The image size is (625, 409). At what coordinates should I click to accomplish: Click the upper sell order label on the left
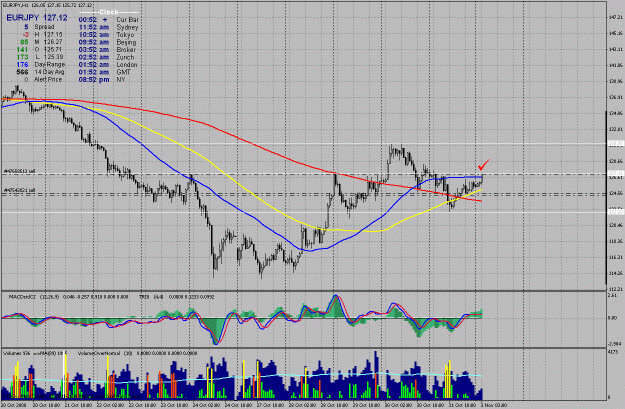pos(20,171)
